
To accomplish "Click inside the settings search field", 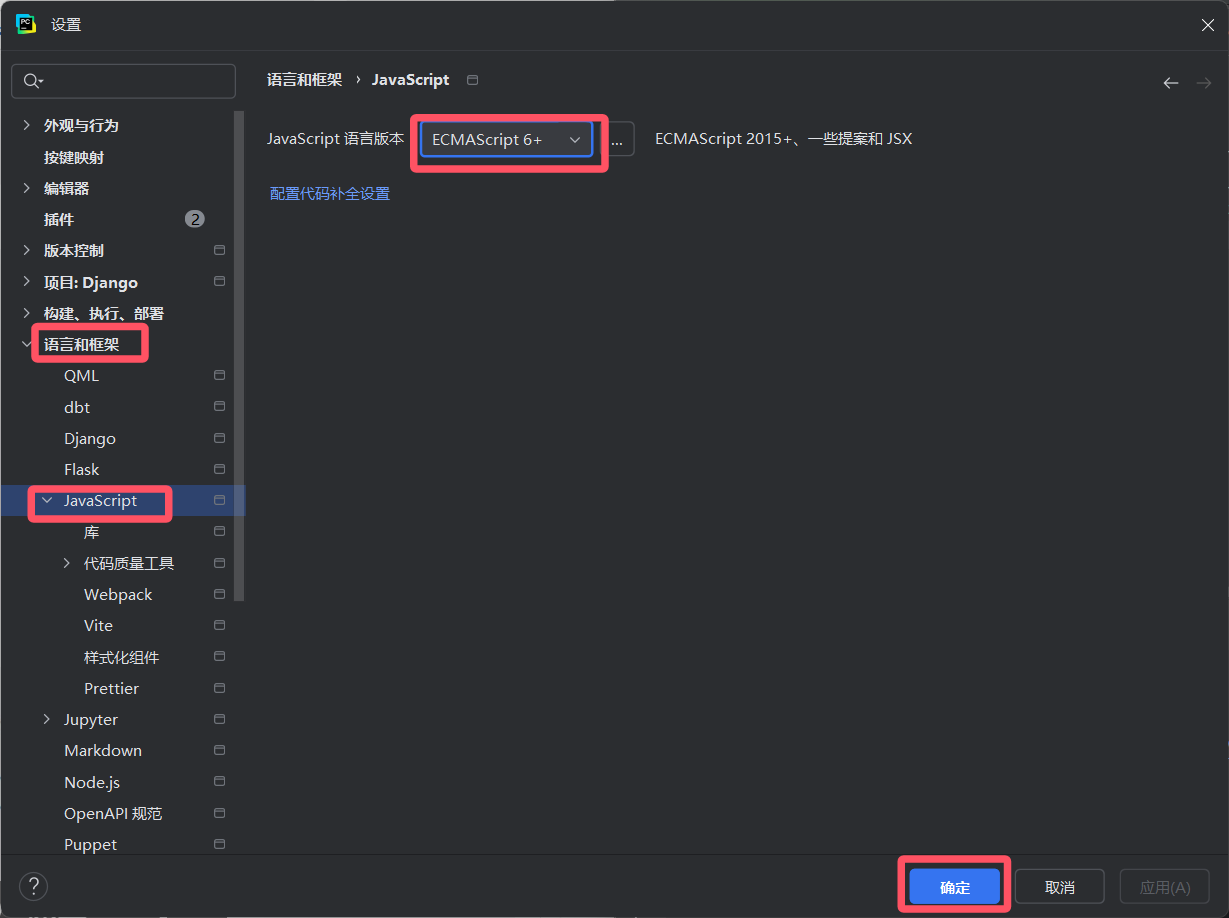I will click(124, 81).
